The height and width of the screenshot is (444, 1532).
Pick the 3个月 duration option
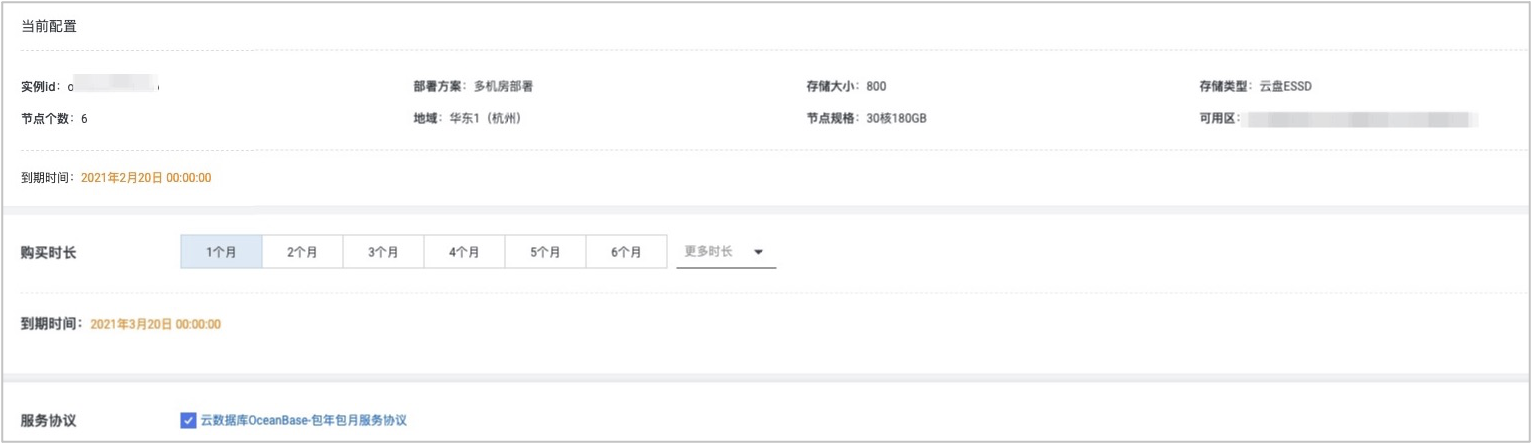click(383, 252)
